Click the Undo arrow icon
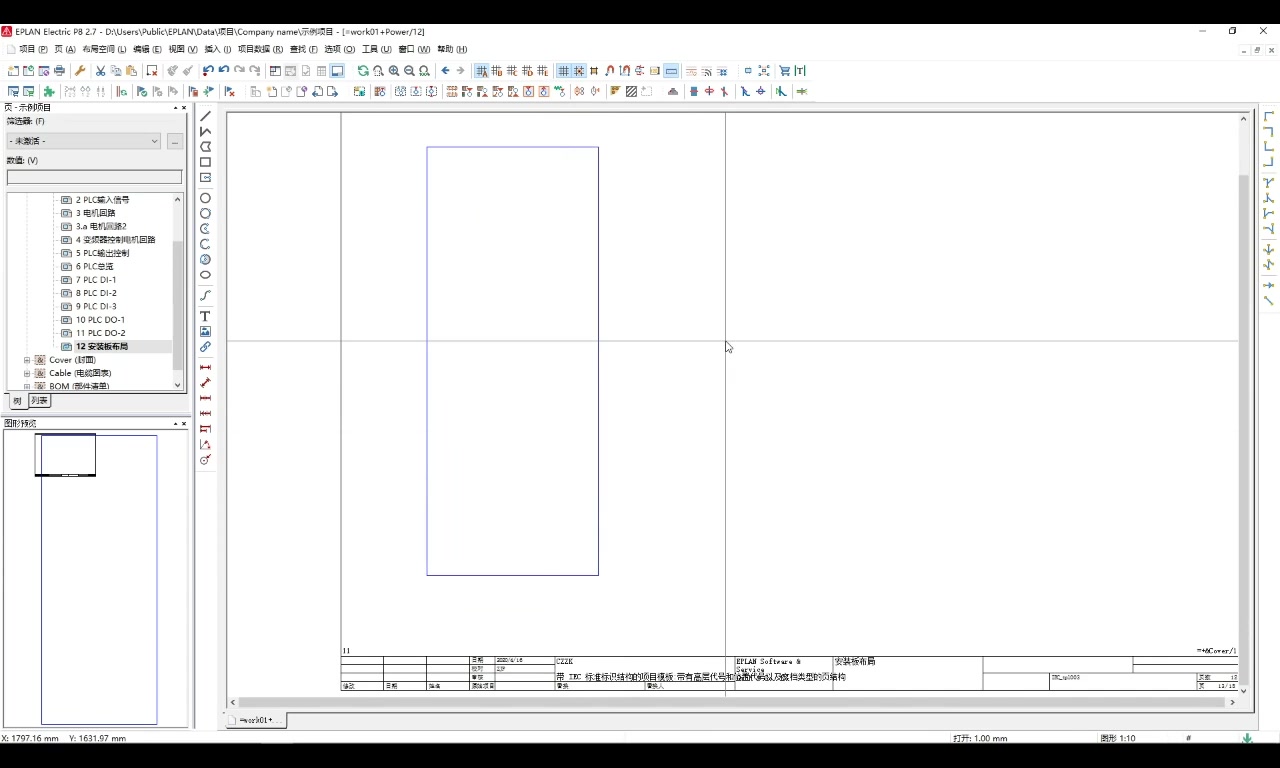 223,71
